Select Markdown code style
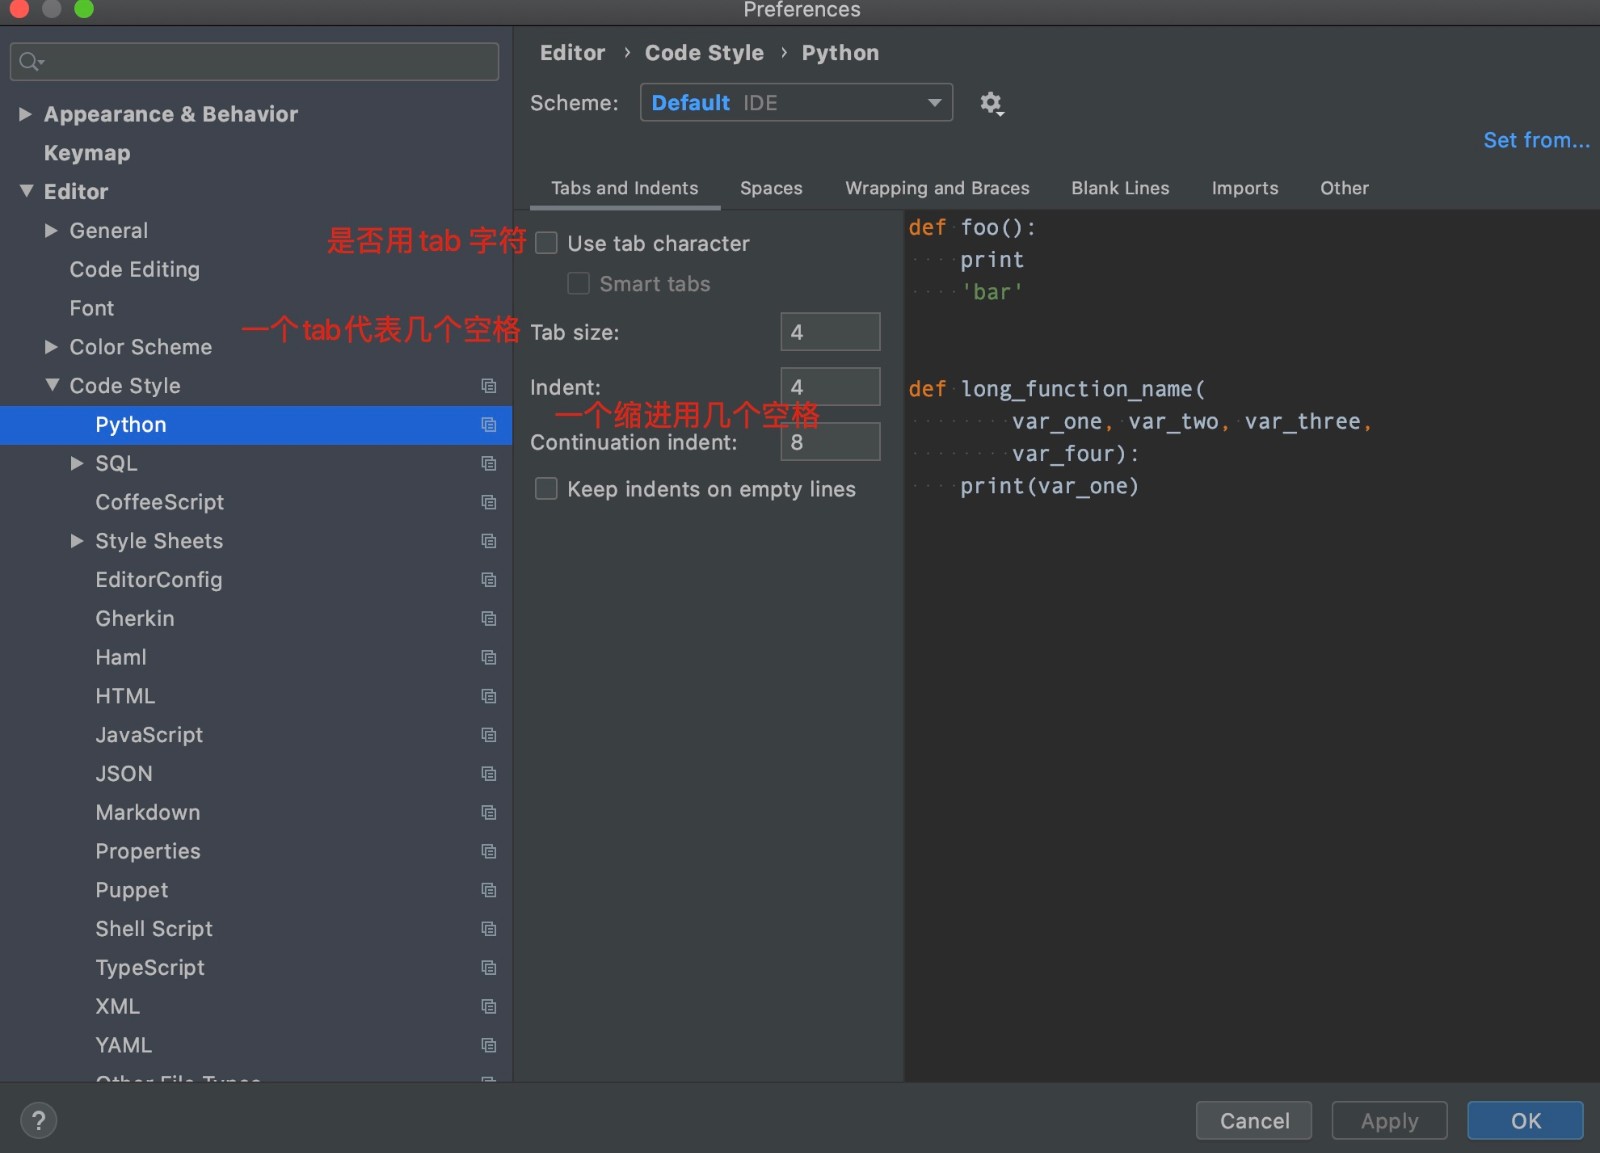This screenshot has height=1153, width=1600. coord(148,813)
